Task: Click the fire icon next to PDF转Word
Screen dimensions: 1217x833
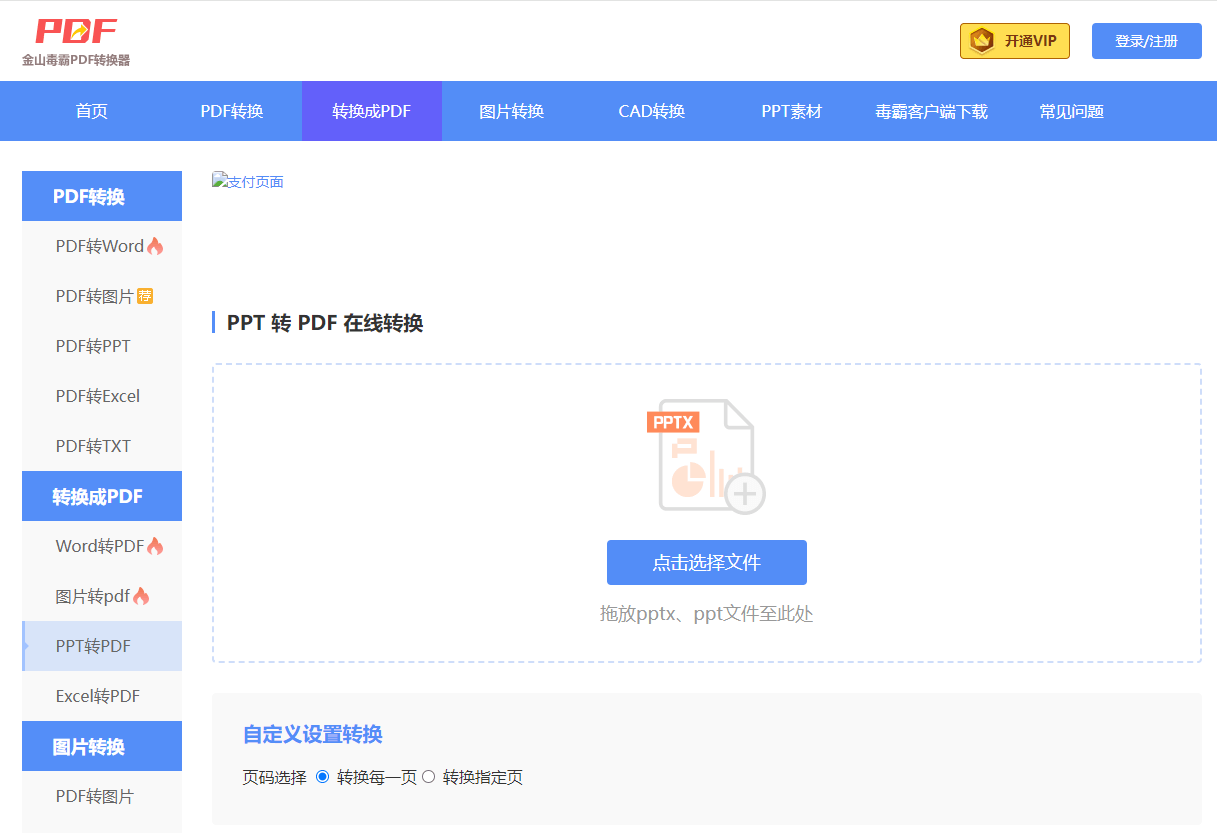Action: click(153, 244)
